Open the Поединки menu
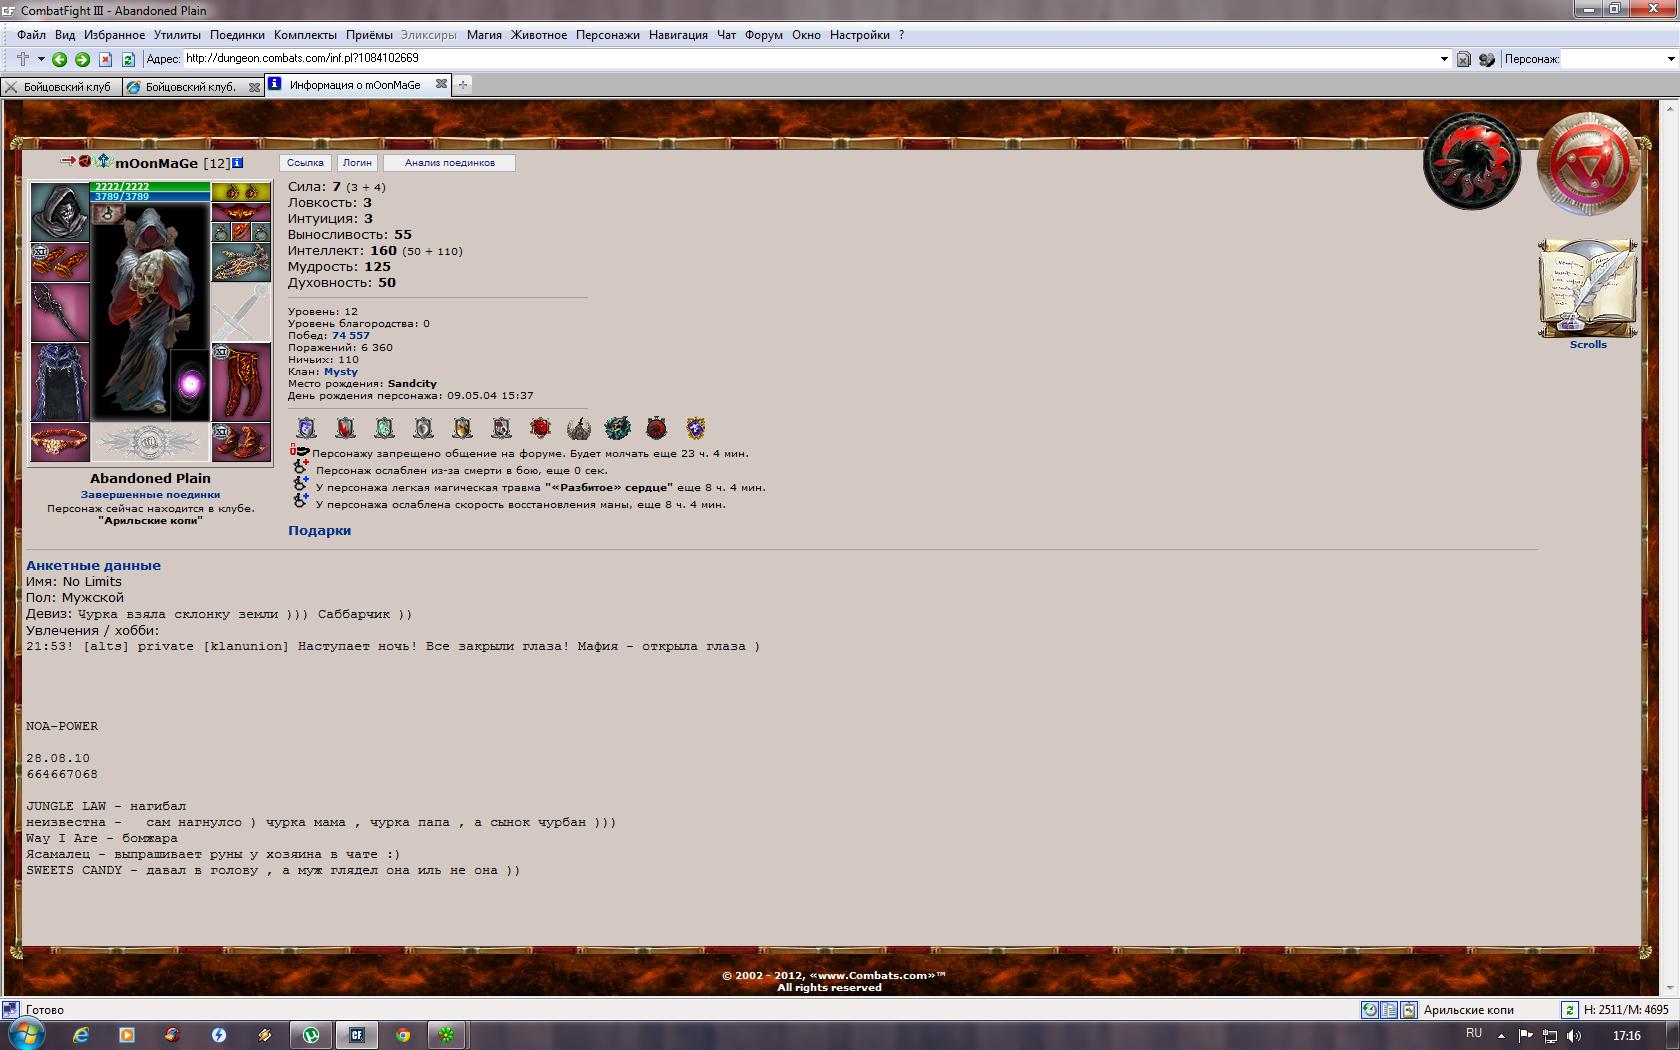 (x=237, y=35)
